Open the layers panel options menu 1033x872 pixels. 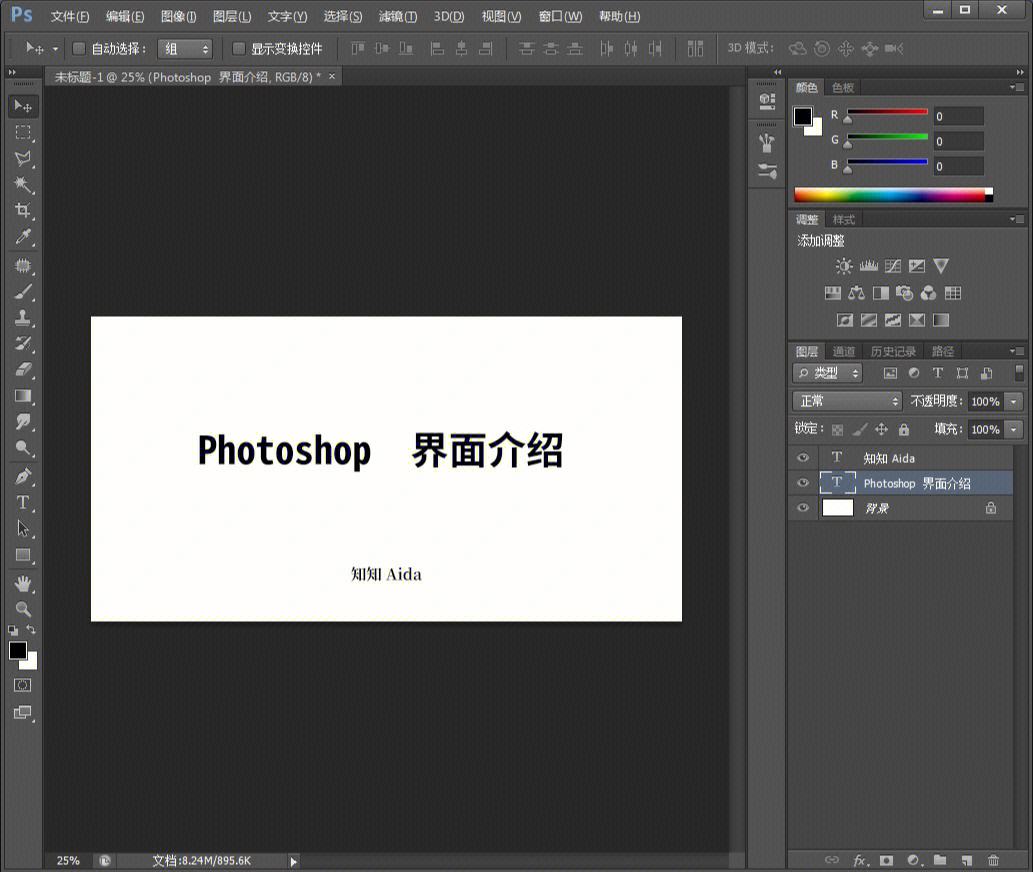click(x=1017, y=351)
